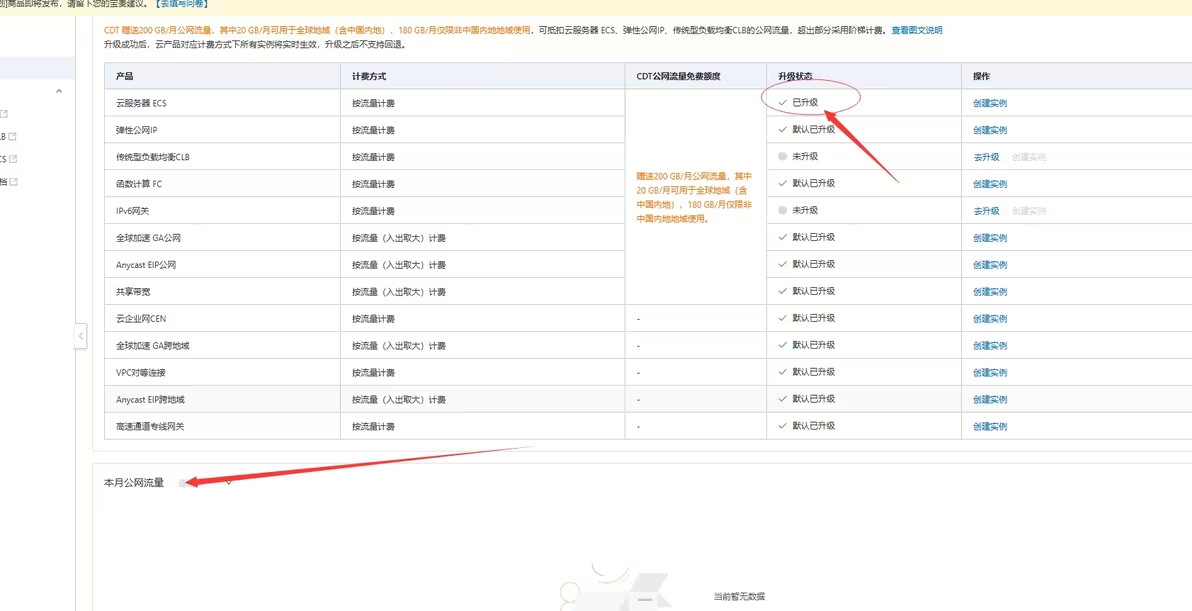1192x611 pixels.
Task: Collapse the sidebar with the left-arrow handle
Action: pos(81,335)
